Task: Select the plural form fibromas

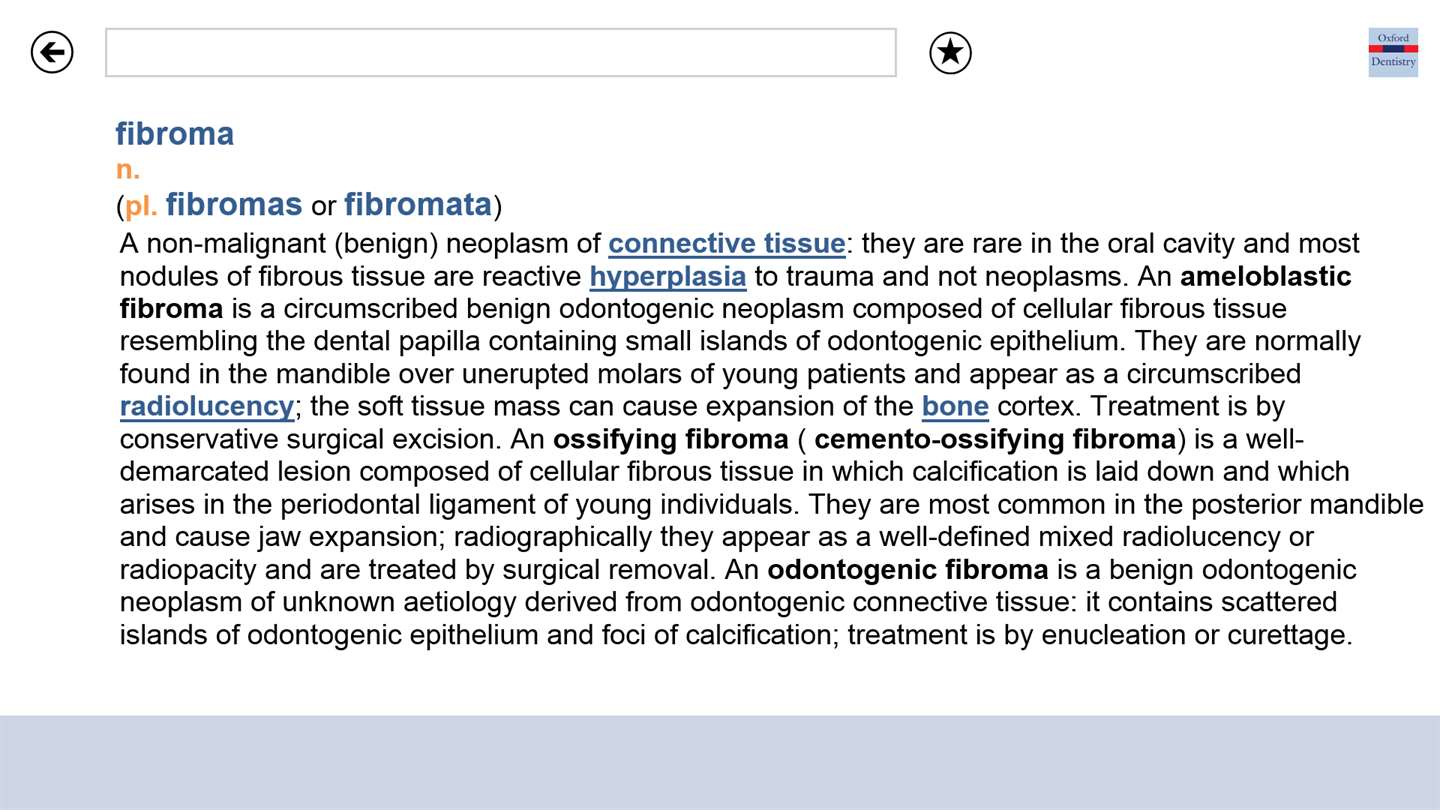Action: [234, 205]
